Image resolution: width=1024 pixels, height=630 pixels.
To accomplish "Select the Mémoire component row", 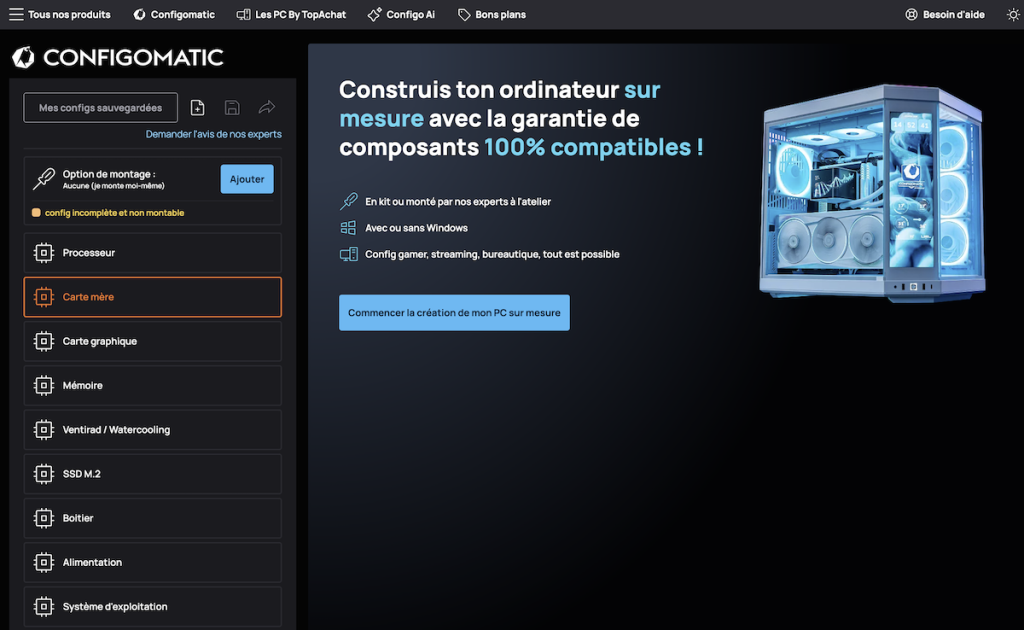I will pos(153,385).
